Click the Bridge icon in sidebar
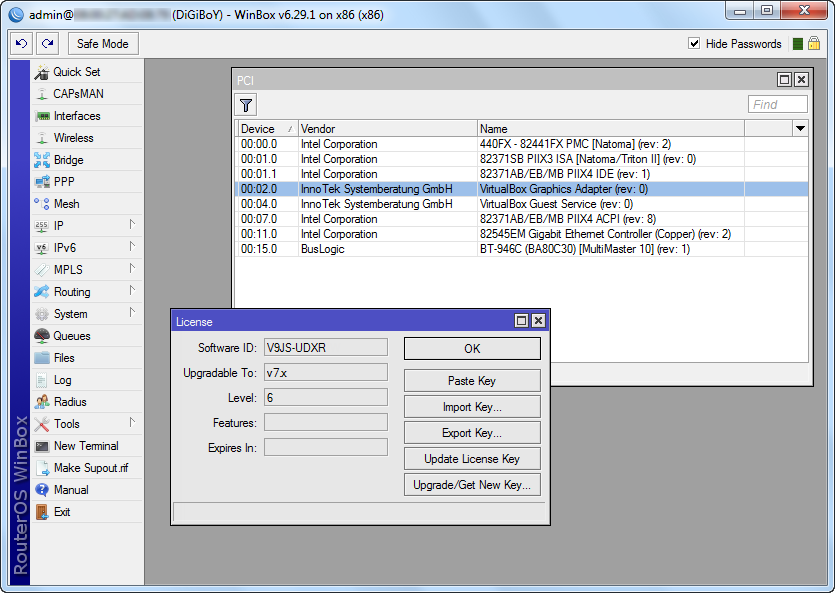835x593 pixels. [x=42, y=160]
